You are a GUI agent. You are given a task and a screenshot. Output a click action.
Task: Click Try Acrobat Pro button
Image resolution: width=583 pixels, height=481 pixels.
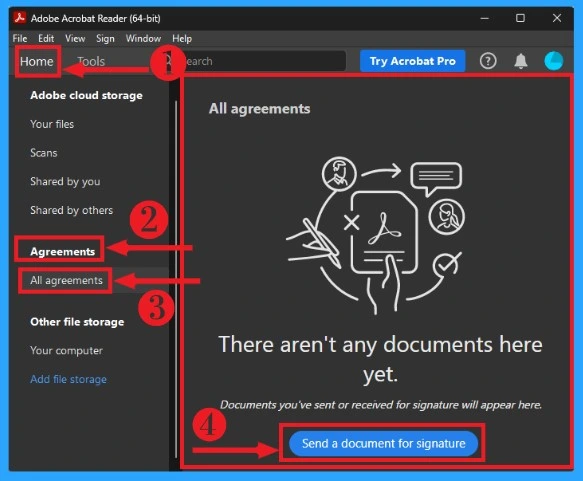point(412,61)
